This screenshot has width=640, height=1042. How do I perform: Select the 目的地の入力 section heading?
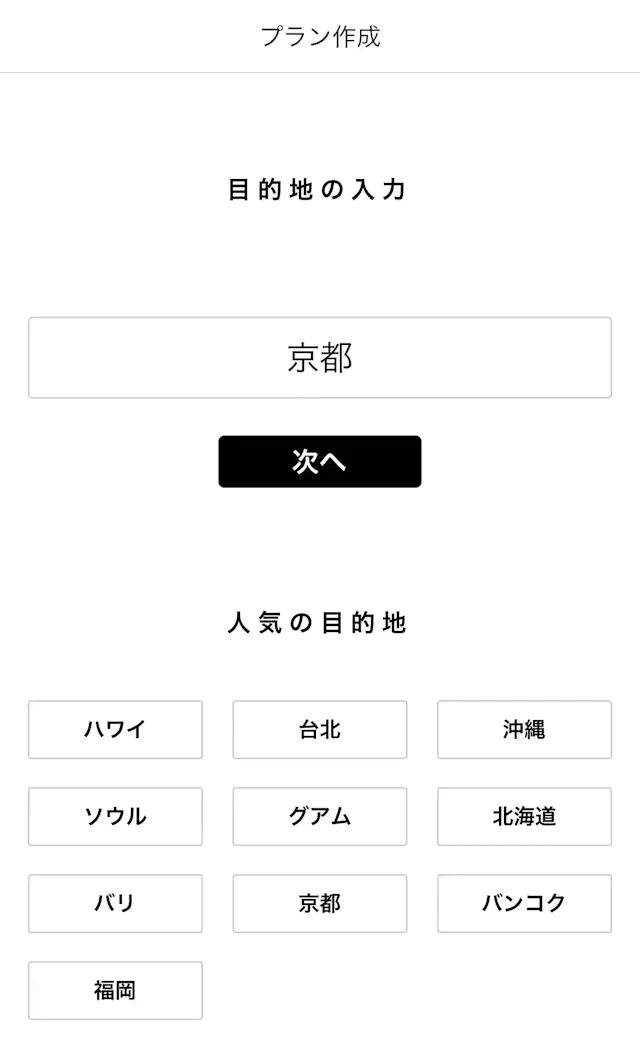pos(320,188)
